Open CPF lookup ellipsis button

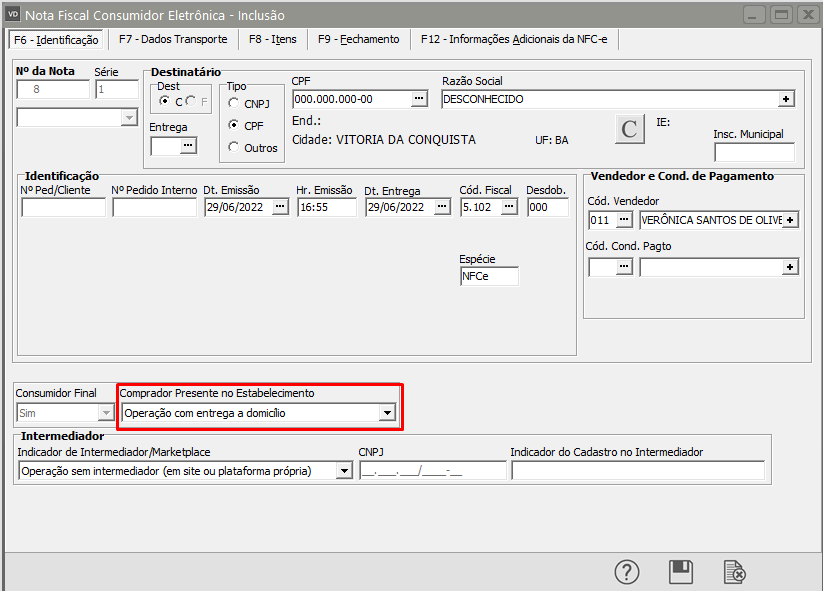point(419,99)
